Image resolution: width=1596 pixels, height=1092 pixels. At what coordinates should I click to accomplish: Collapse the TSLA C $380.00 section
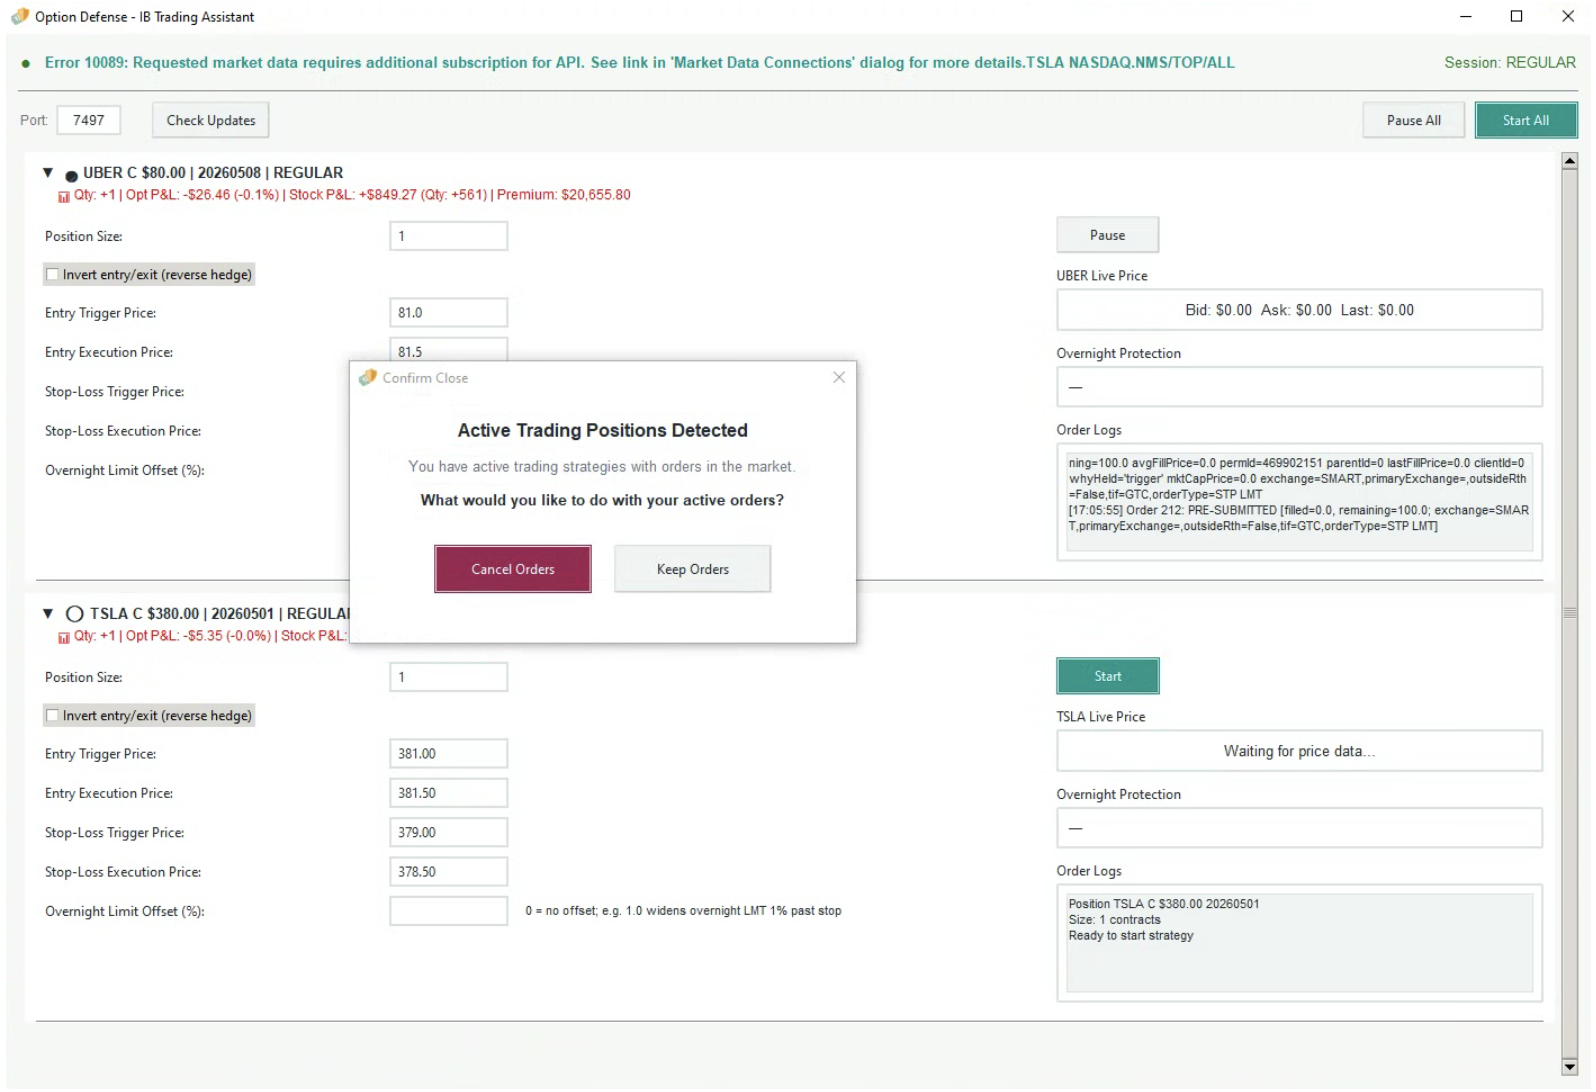pyautogui.click(x=48, y=614)
